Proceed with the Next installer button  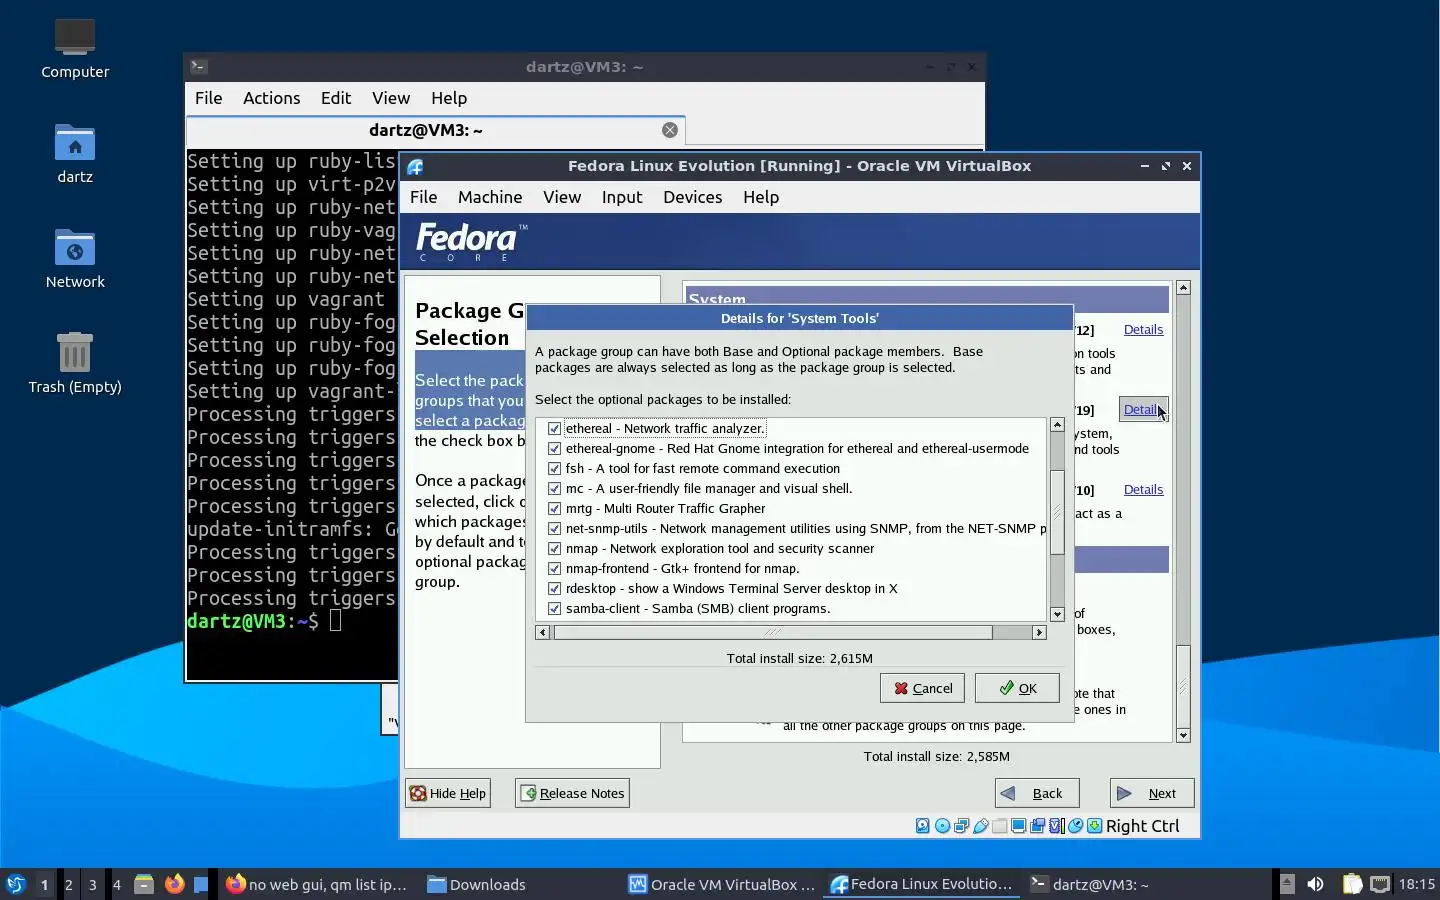tap(1152, 793)
